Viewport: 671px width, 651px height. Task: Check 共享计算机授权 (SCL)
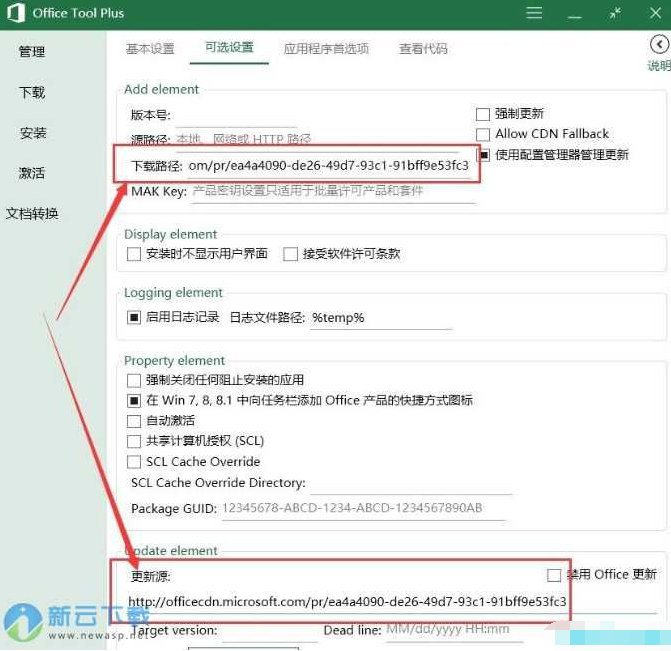(134, 441)
